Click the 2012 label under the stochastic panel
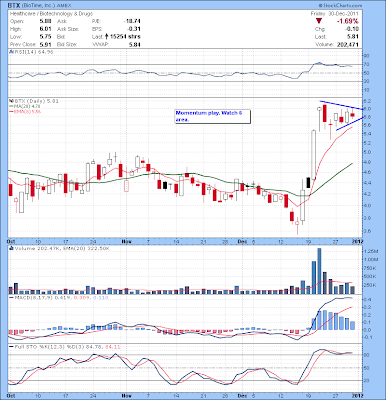This screenshot has height=400, width=386. click(357, 396)
